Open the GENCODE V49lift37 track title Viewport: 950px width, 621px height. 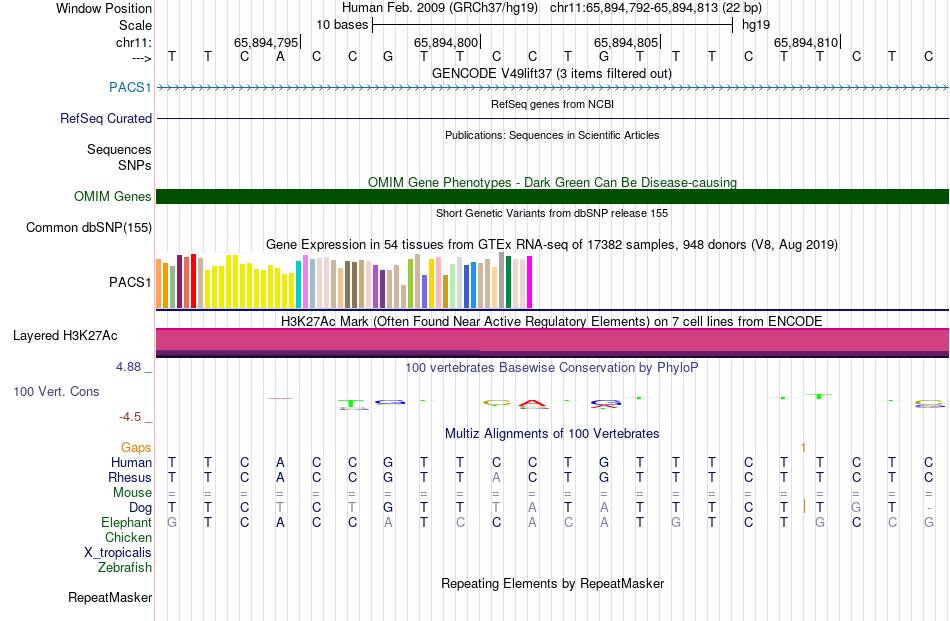tap(551, 73)
